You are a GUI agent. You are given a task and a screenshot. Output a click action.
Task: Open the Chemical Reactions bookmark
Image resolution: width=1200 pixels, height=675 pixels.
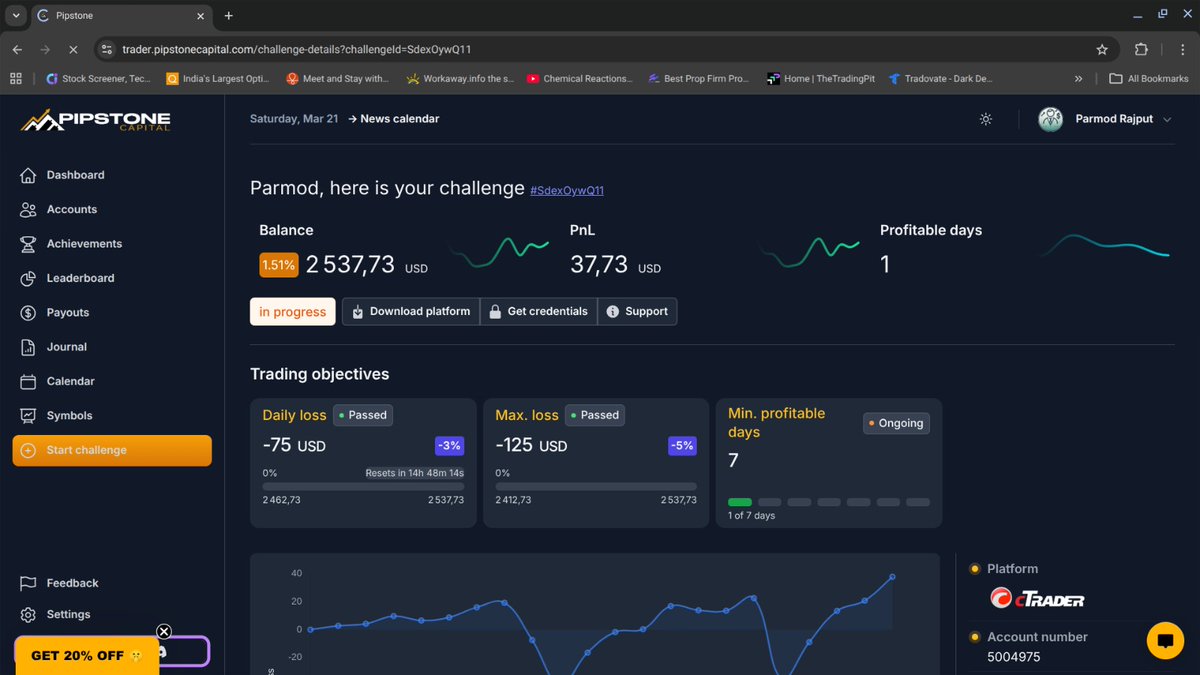coord(580,78)
